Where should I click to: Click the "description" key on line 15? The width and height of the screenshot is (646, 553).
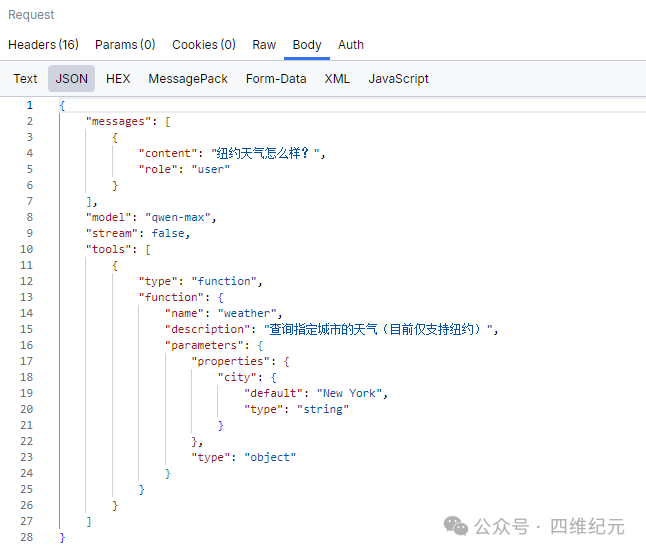[x=207, y=329]
